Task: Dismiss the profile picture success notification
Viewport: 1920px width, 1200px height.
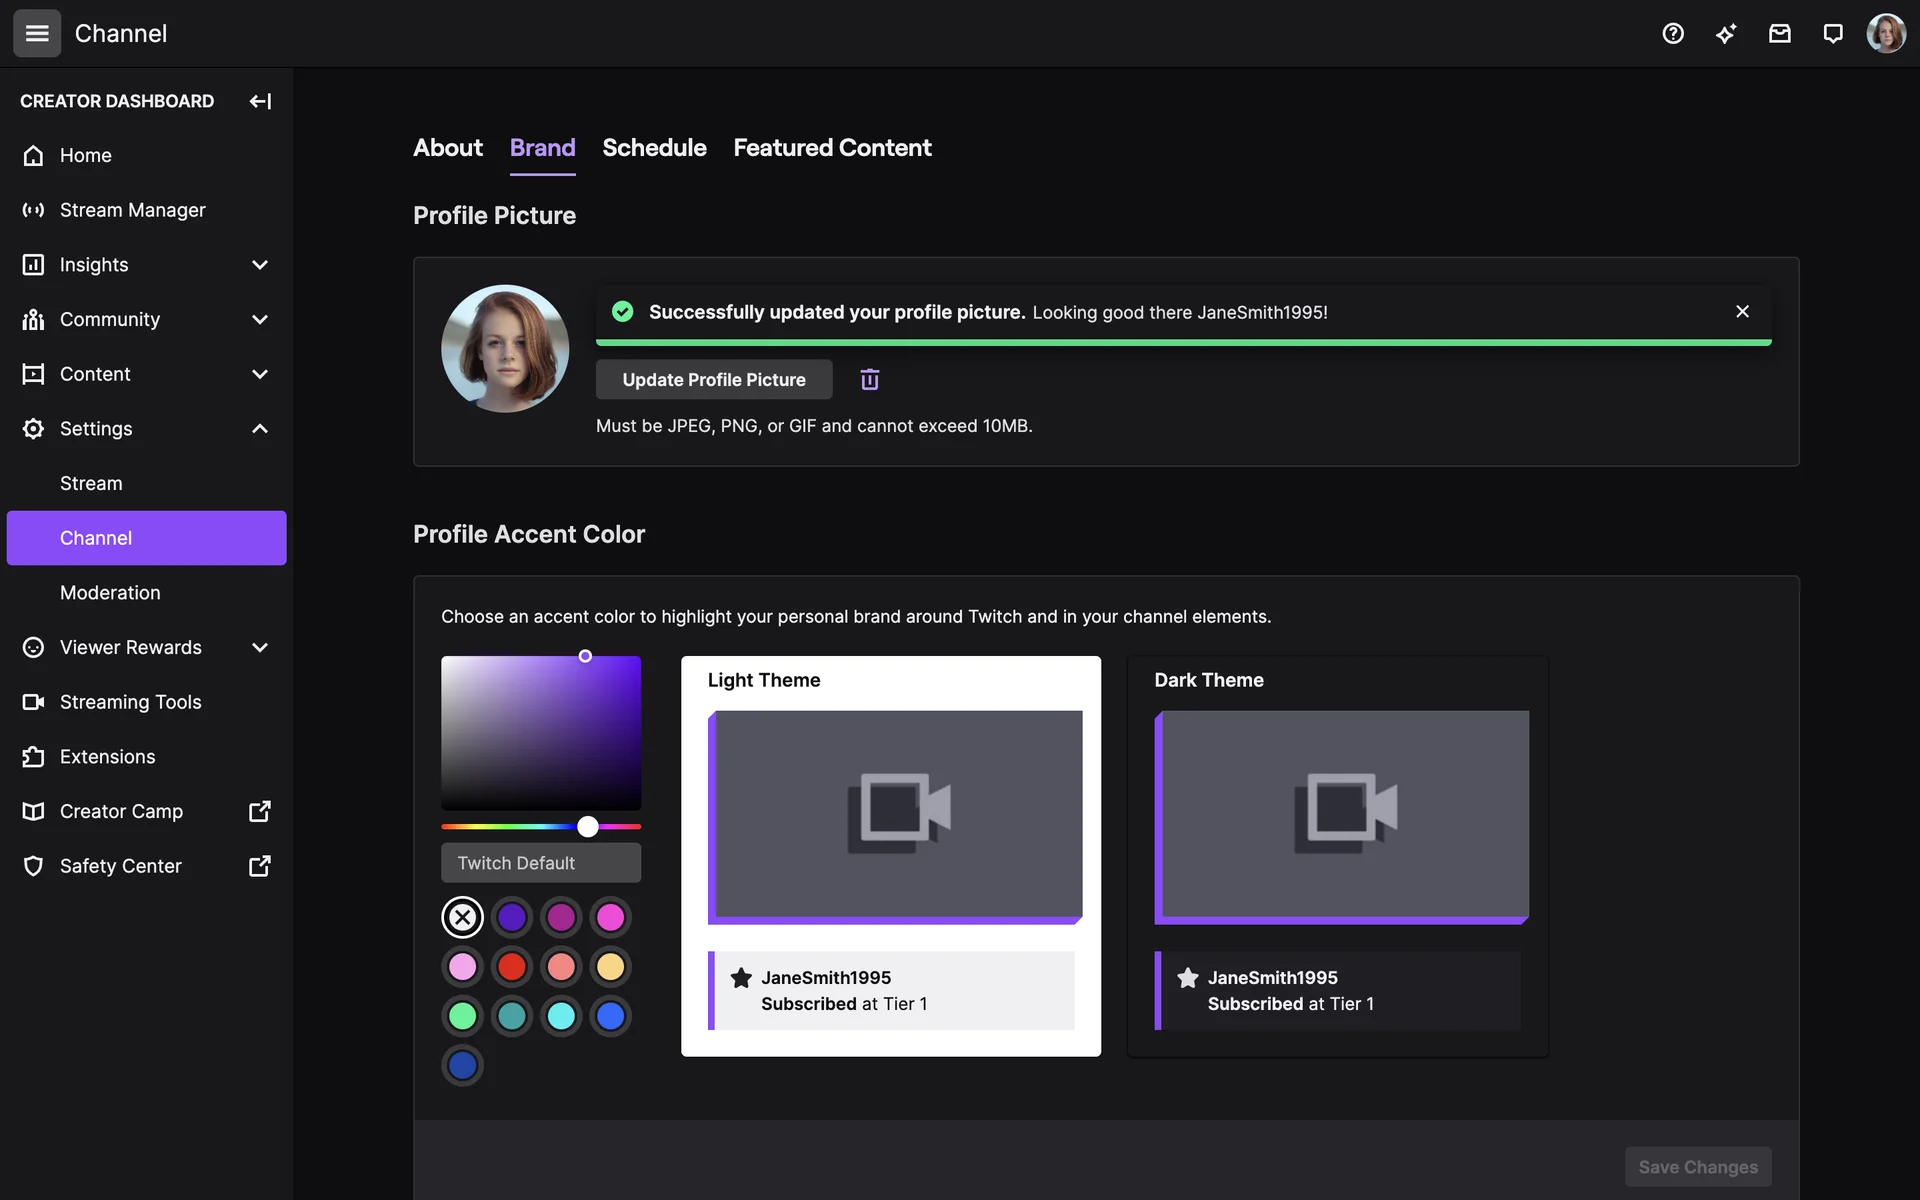Action: coord(1742,312)
